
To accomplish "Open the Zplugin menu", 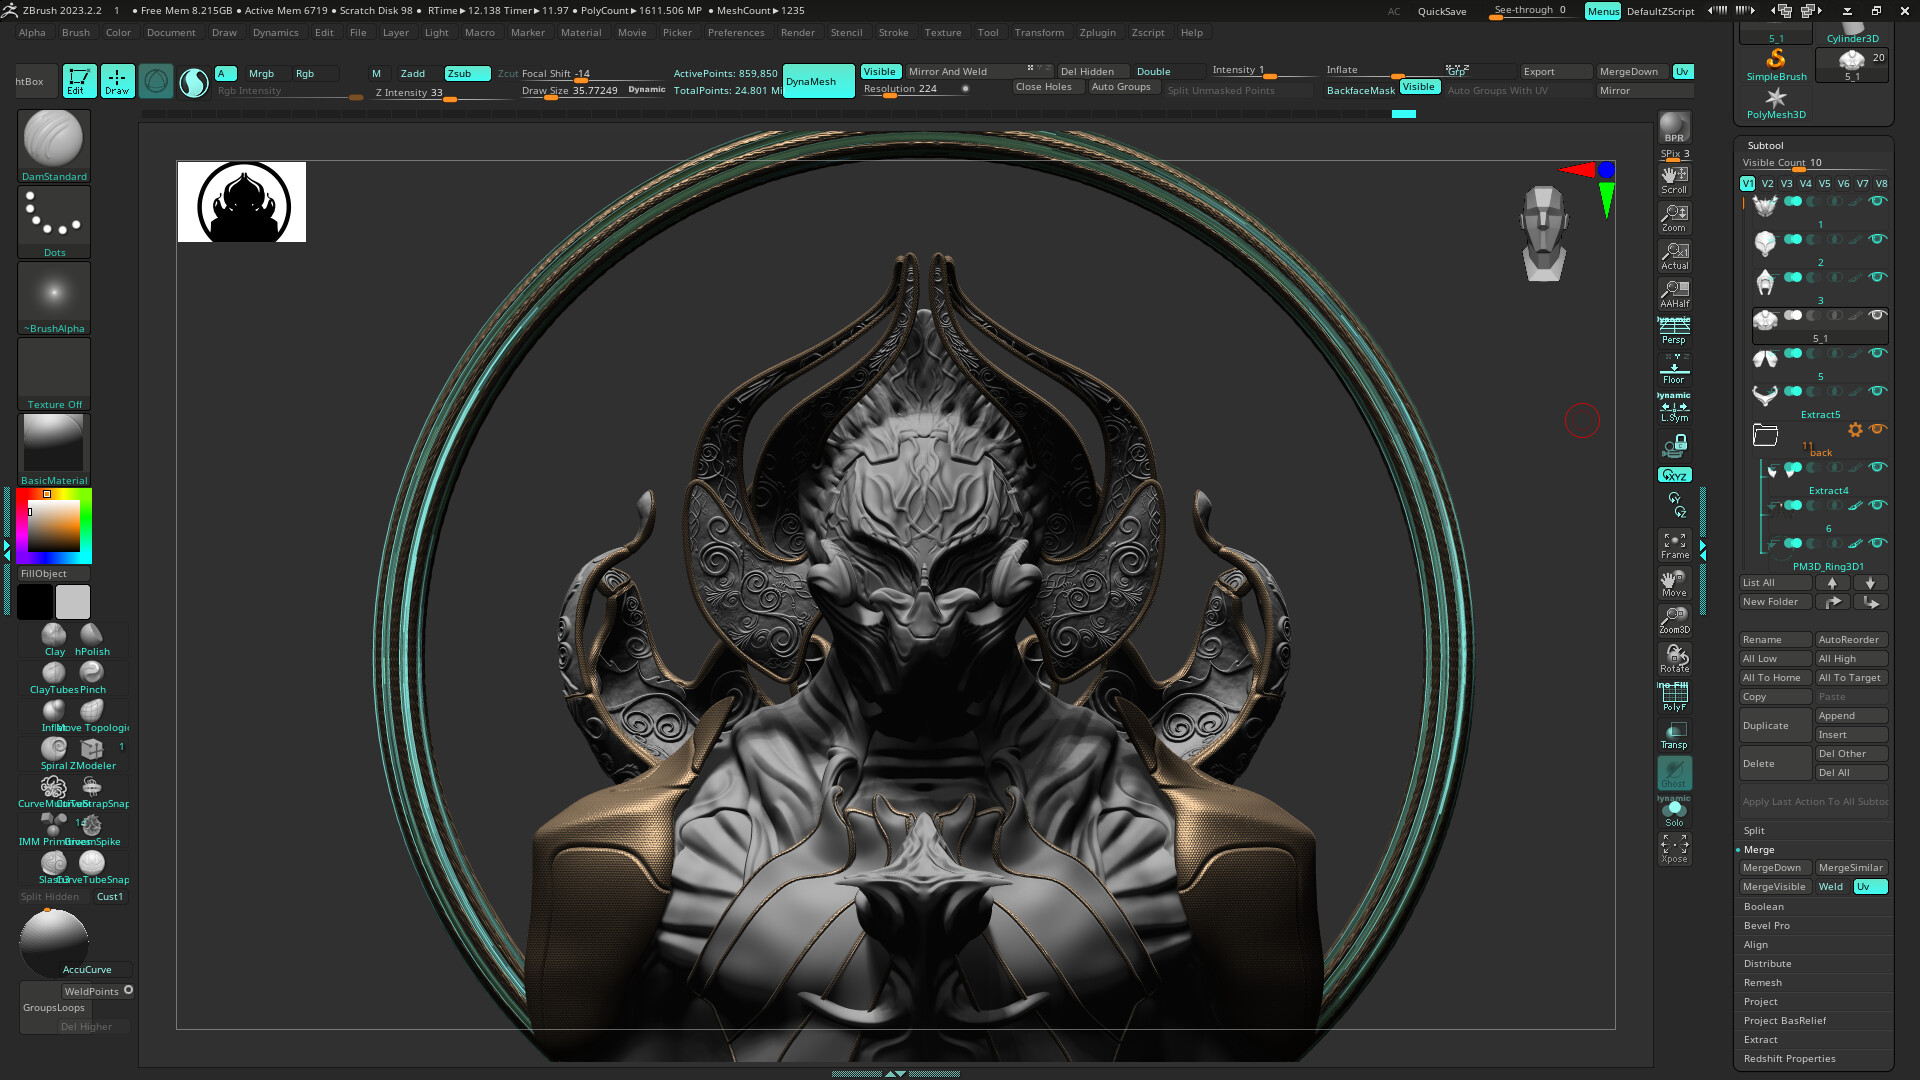I will [x=1097, y=32].
